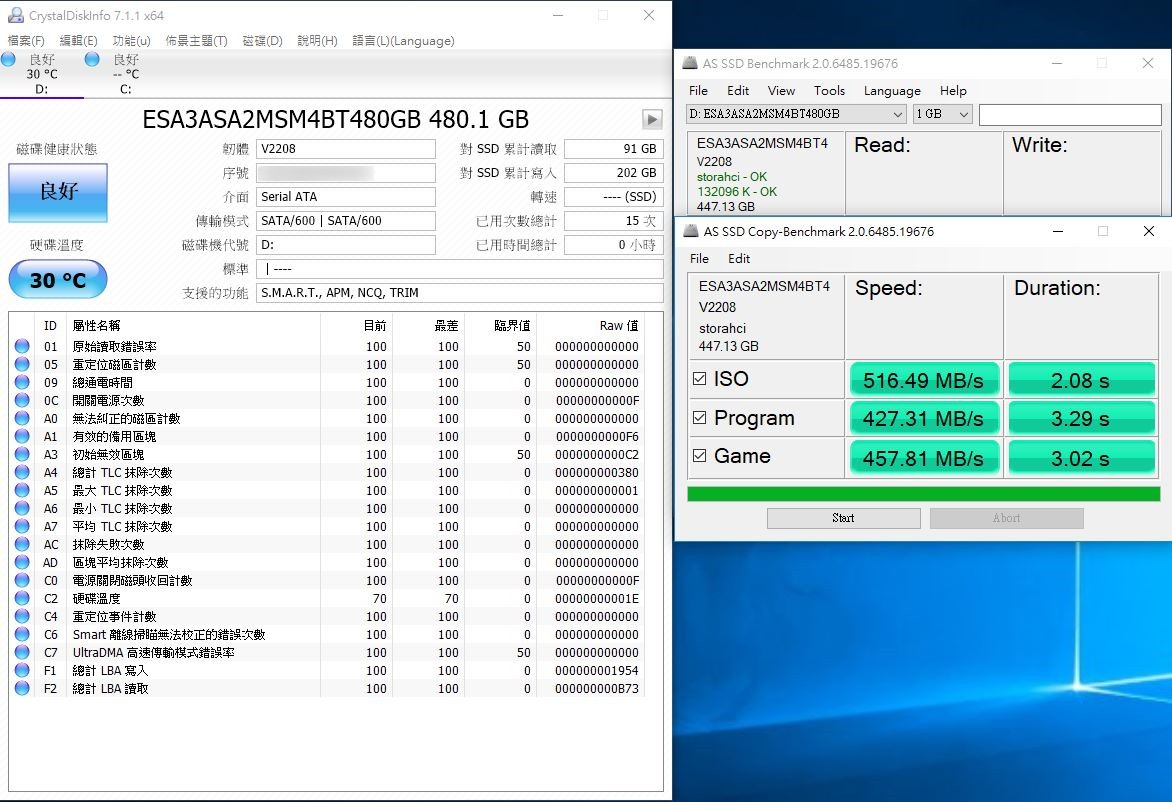Open Edit menu in AS SSD Copy-Benchmark
The image size is (1172, 802).
[738, 259]
